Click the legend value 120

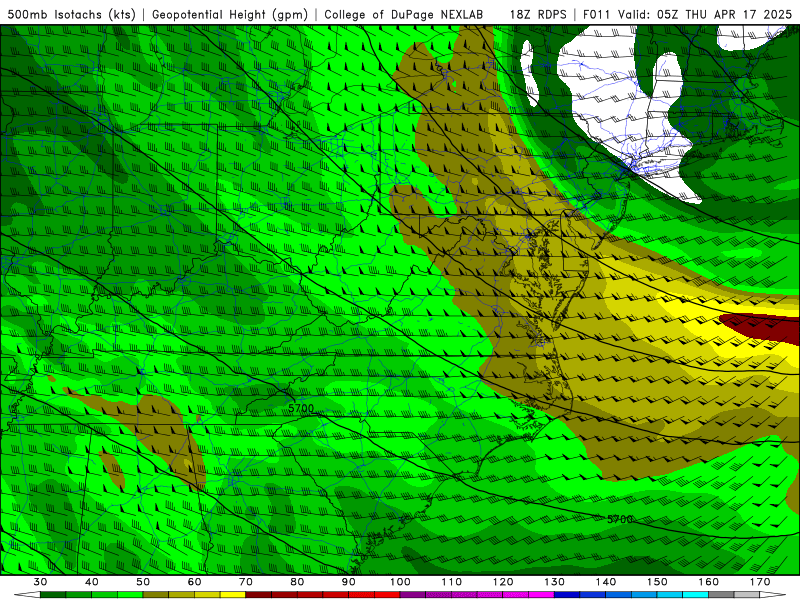[503, 582]
